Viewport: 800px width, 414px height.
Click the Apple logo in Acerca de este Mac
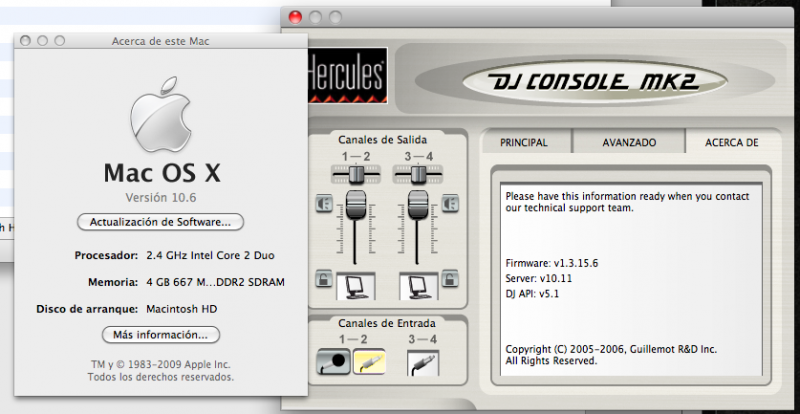pos(161,114)
